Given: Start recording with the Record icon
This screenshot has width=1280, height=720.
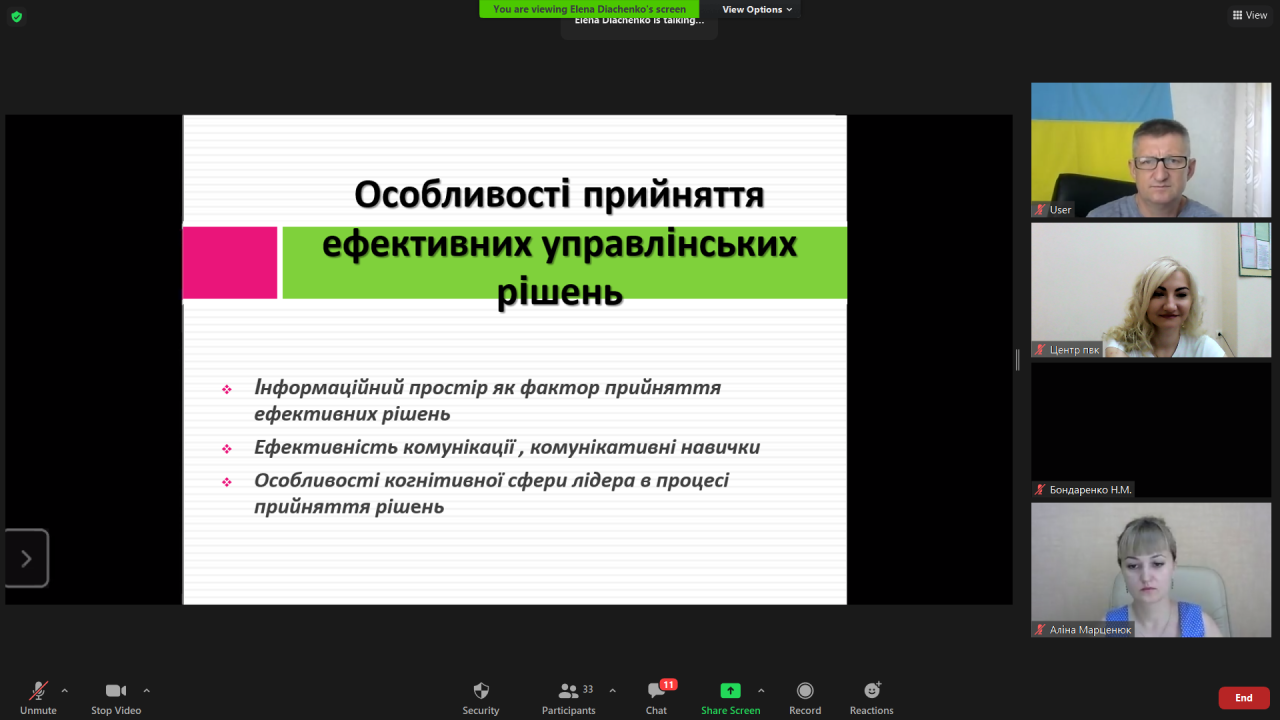Looking at the screenshot, I should (x=805, y=691).
